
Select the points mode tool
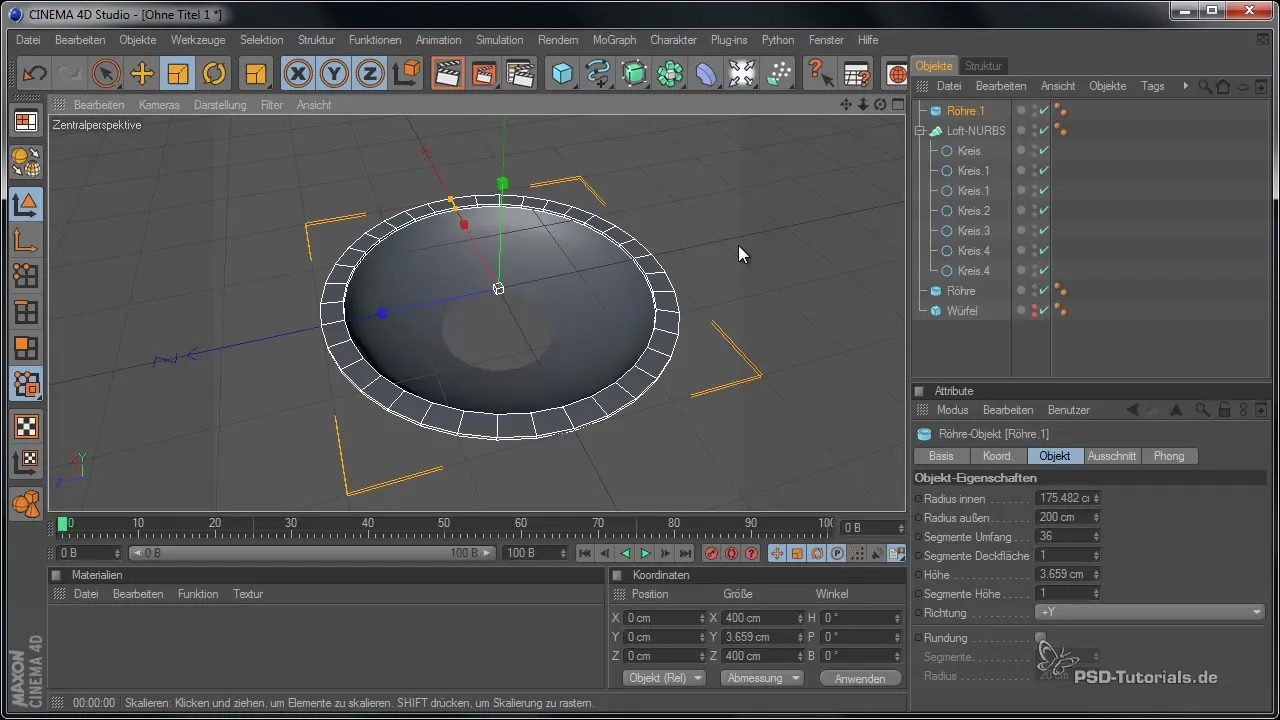26,276
